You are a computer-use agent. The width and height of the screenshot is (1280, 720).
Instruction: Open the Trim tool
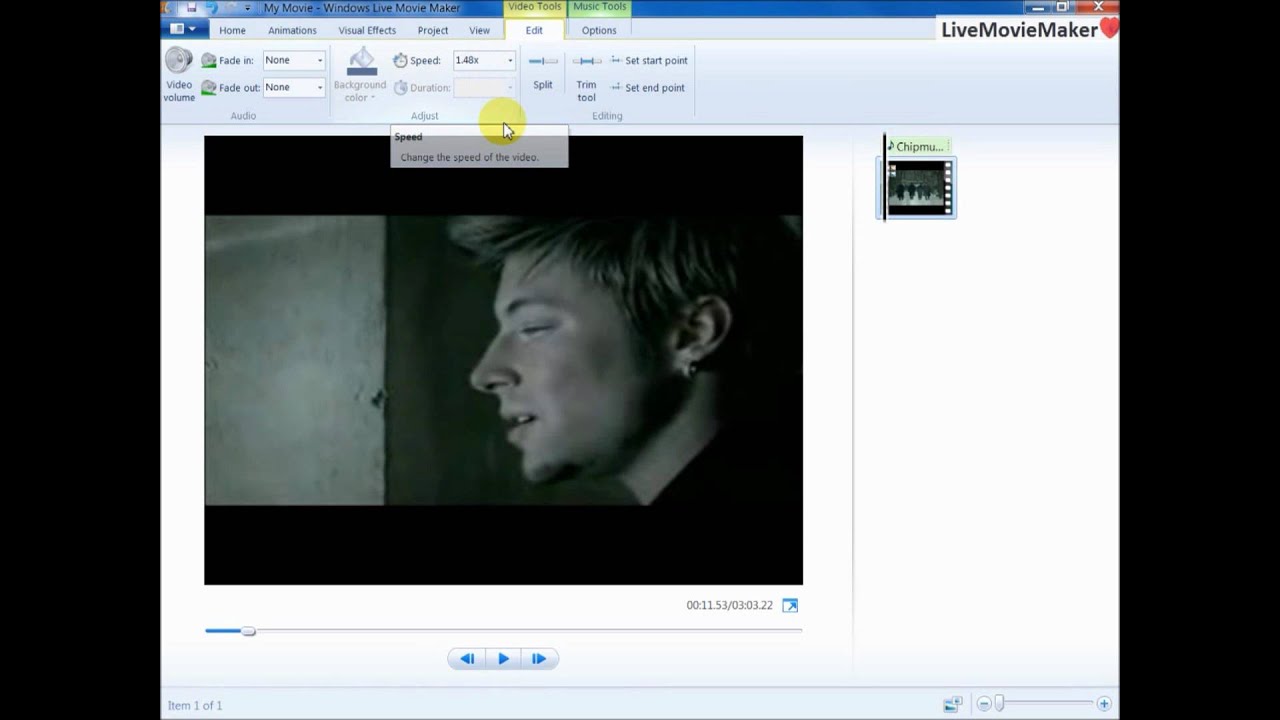[586, 75]
